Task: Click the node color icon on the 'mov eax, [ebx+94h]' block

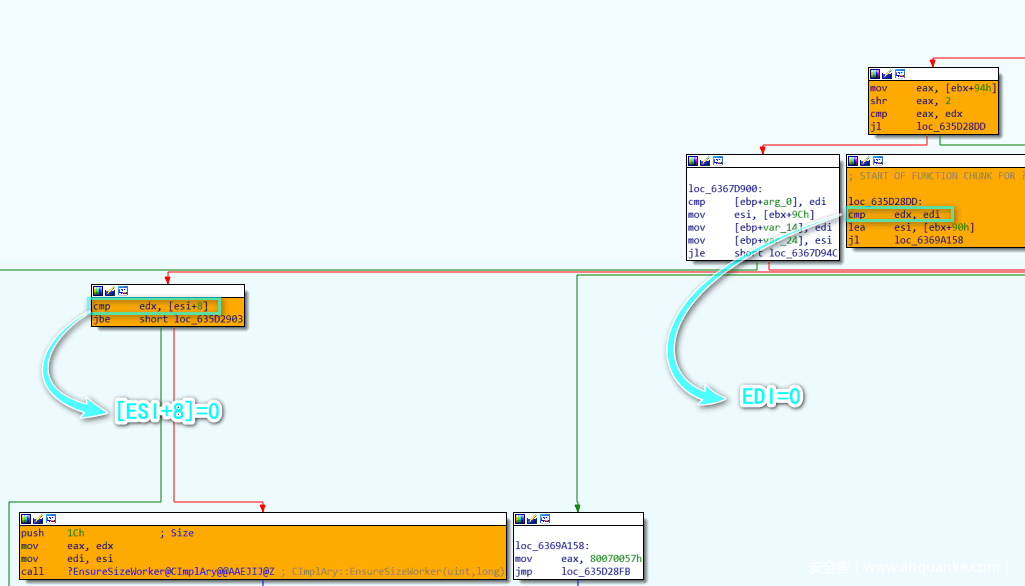Action: pos(875,74)
